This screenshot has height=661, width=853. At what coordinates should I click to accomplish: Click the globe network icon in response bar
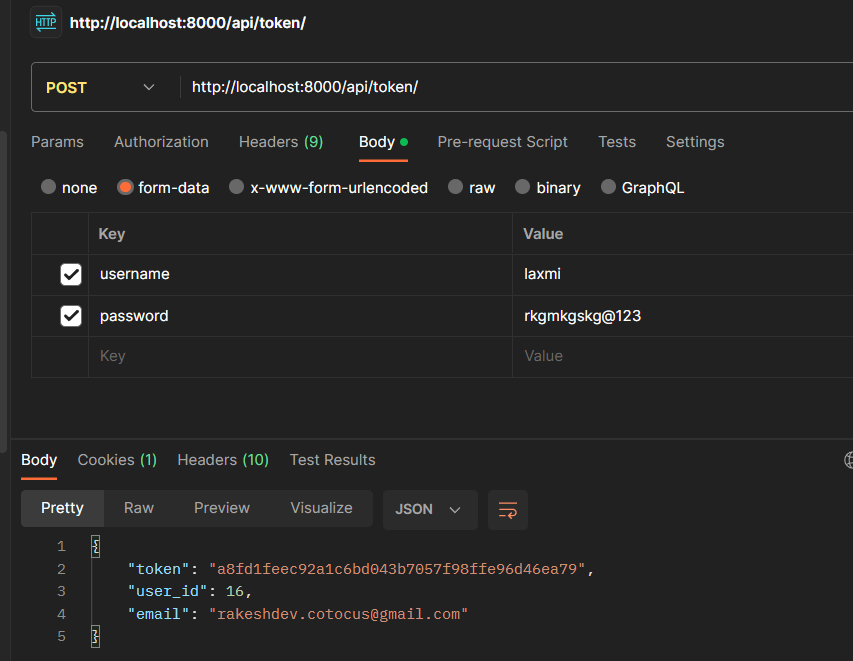[849, 460]
